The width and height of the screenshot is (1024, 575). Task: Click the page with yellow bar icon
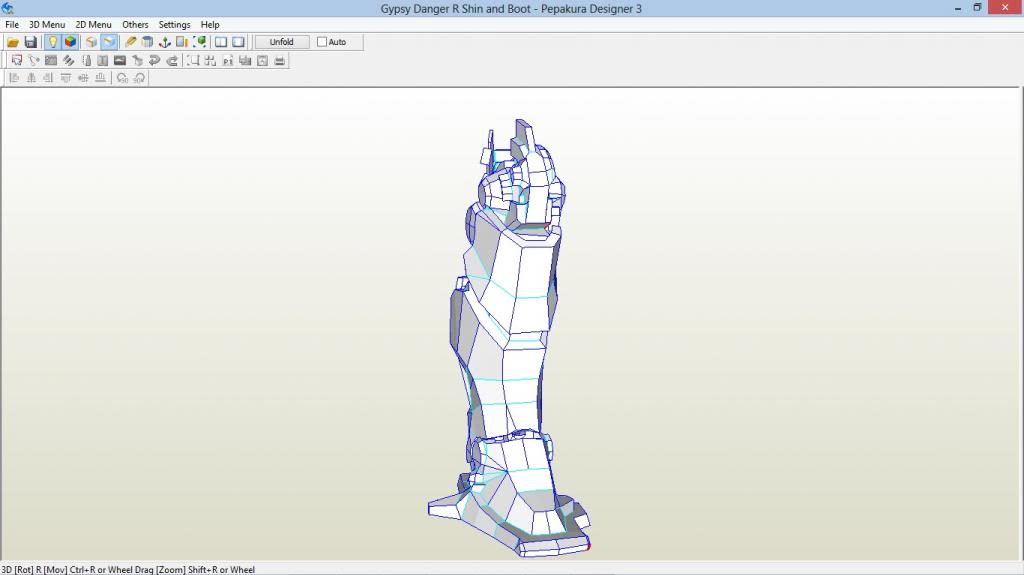182,42
